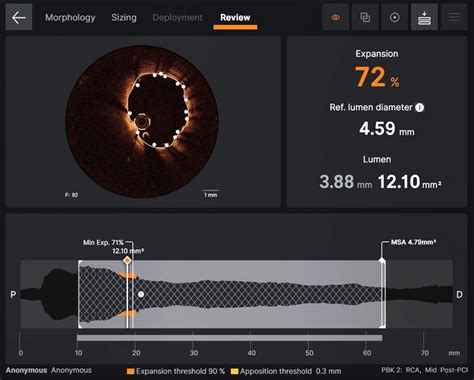Open the Sizing tab
This screenshot has width=474, height=380.
[124, 17]
